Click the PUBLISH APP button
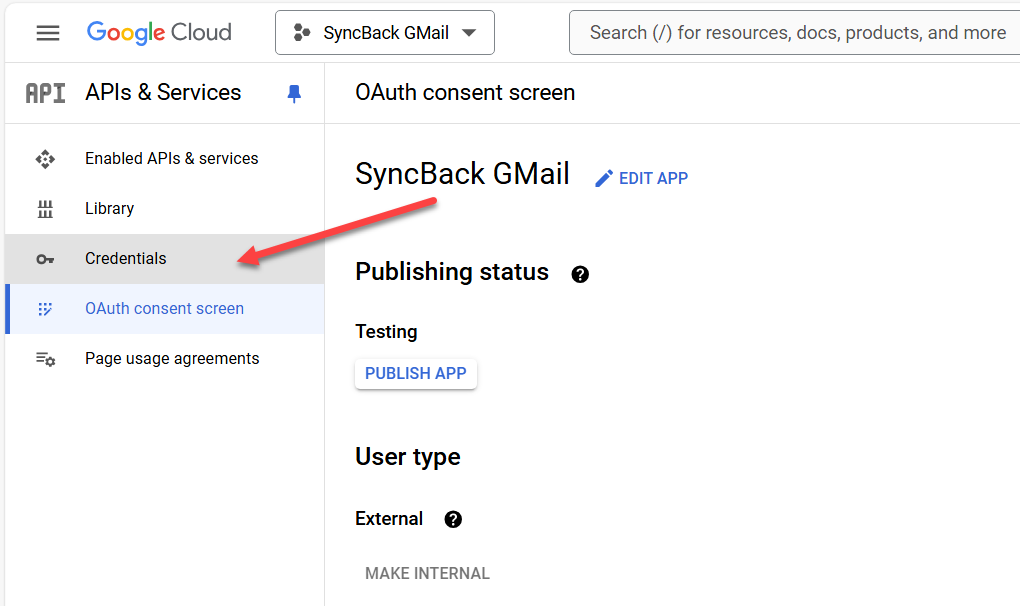The image size is (1020, 606). click(x=416, y=373)
